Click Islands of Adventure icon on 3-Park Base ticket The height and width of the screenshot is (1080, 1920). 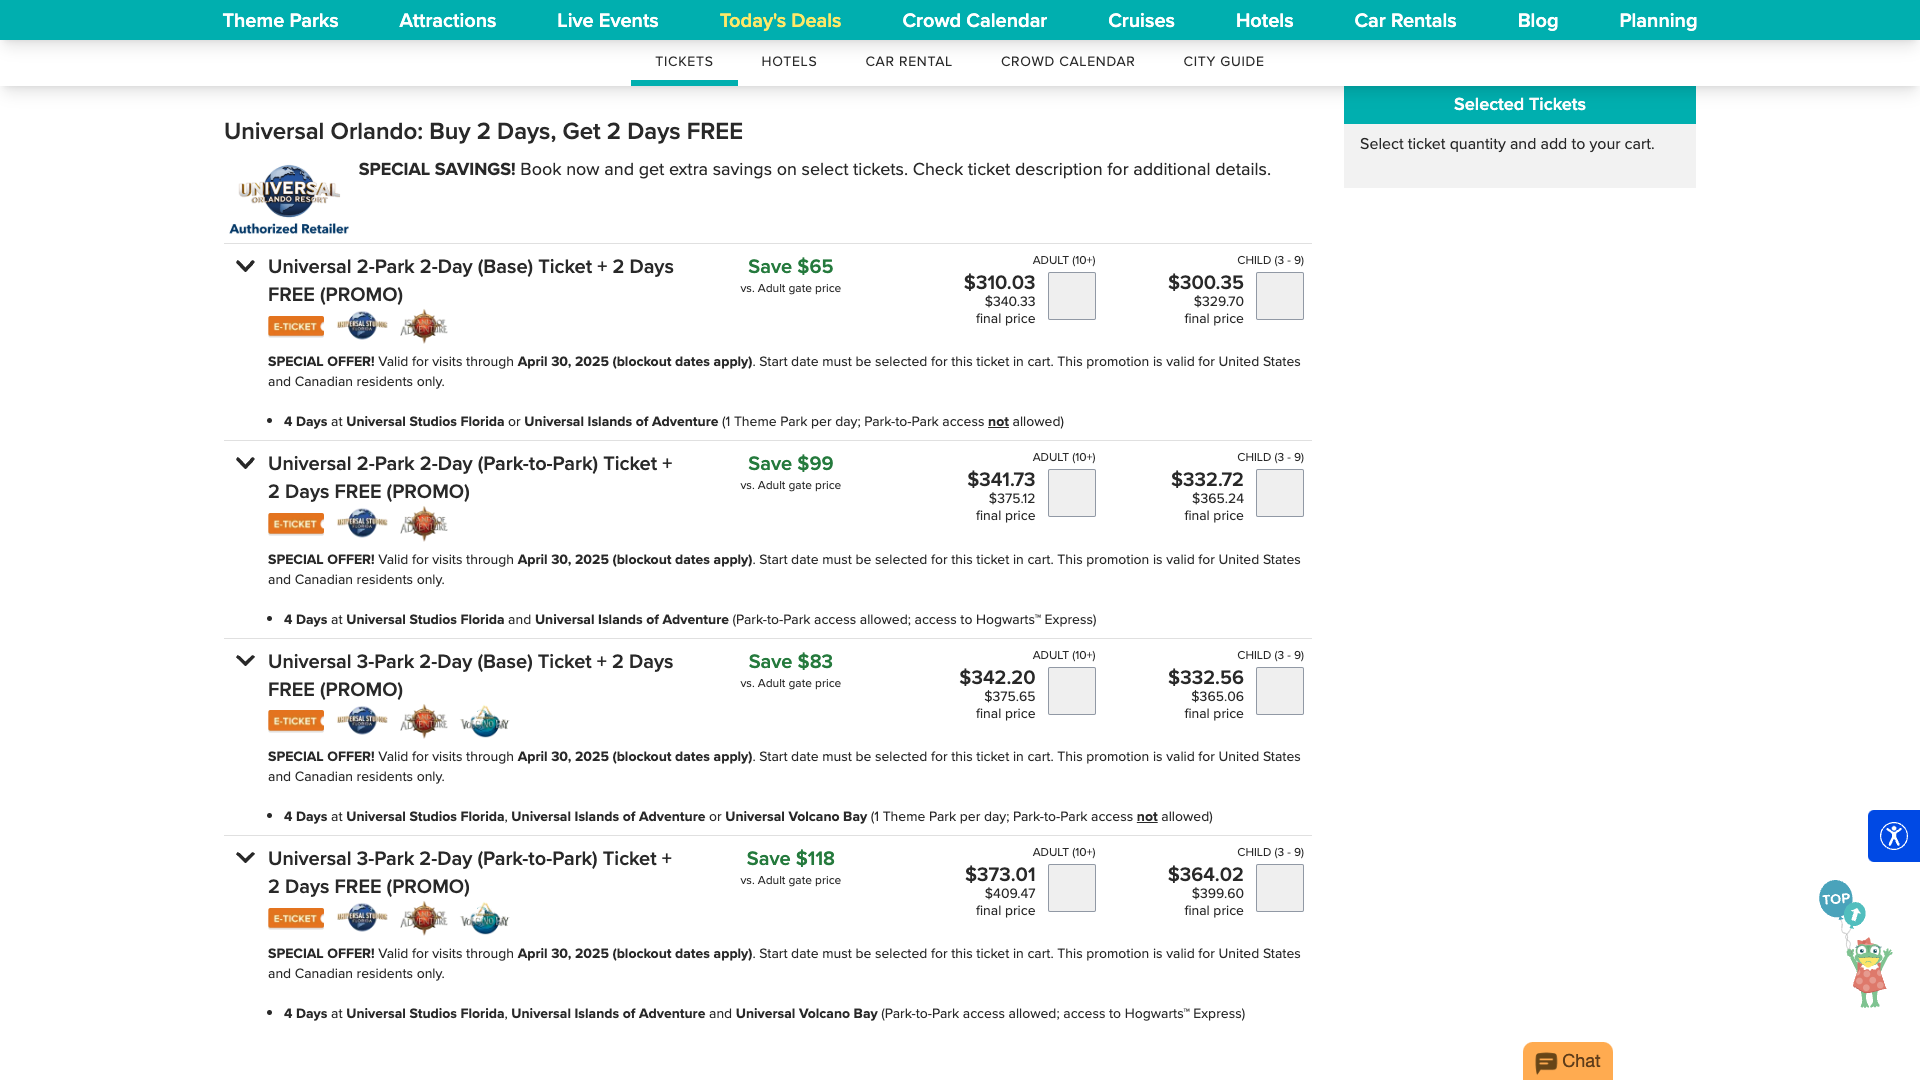424,720
